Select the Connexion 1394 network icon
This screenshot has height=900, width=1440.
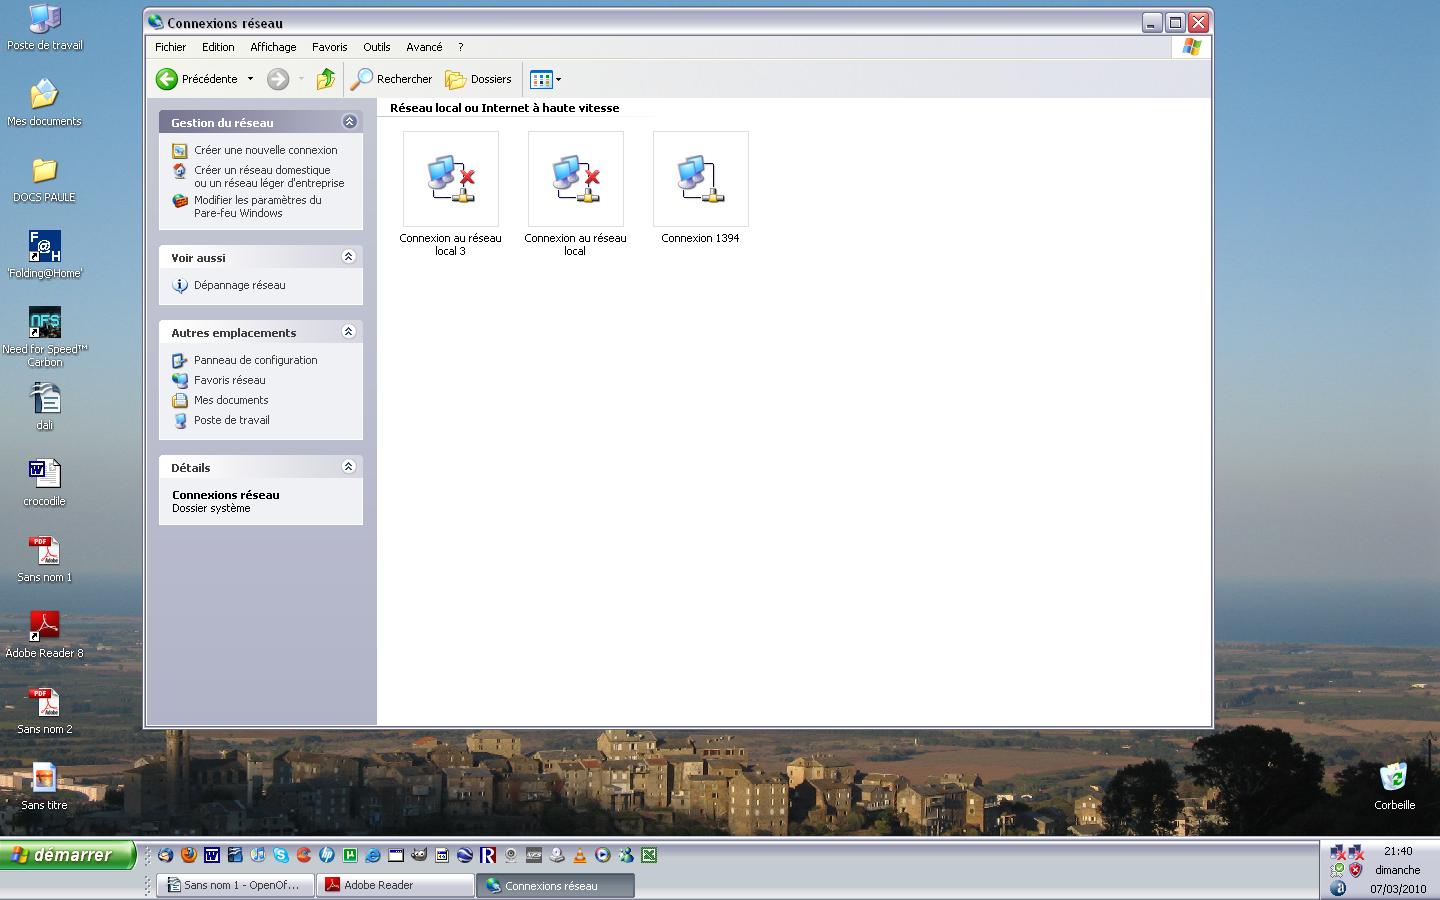(x=700, y=180)
